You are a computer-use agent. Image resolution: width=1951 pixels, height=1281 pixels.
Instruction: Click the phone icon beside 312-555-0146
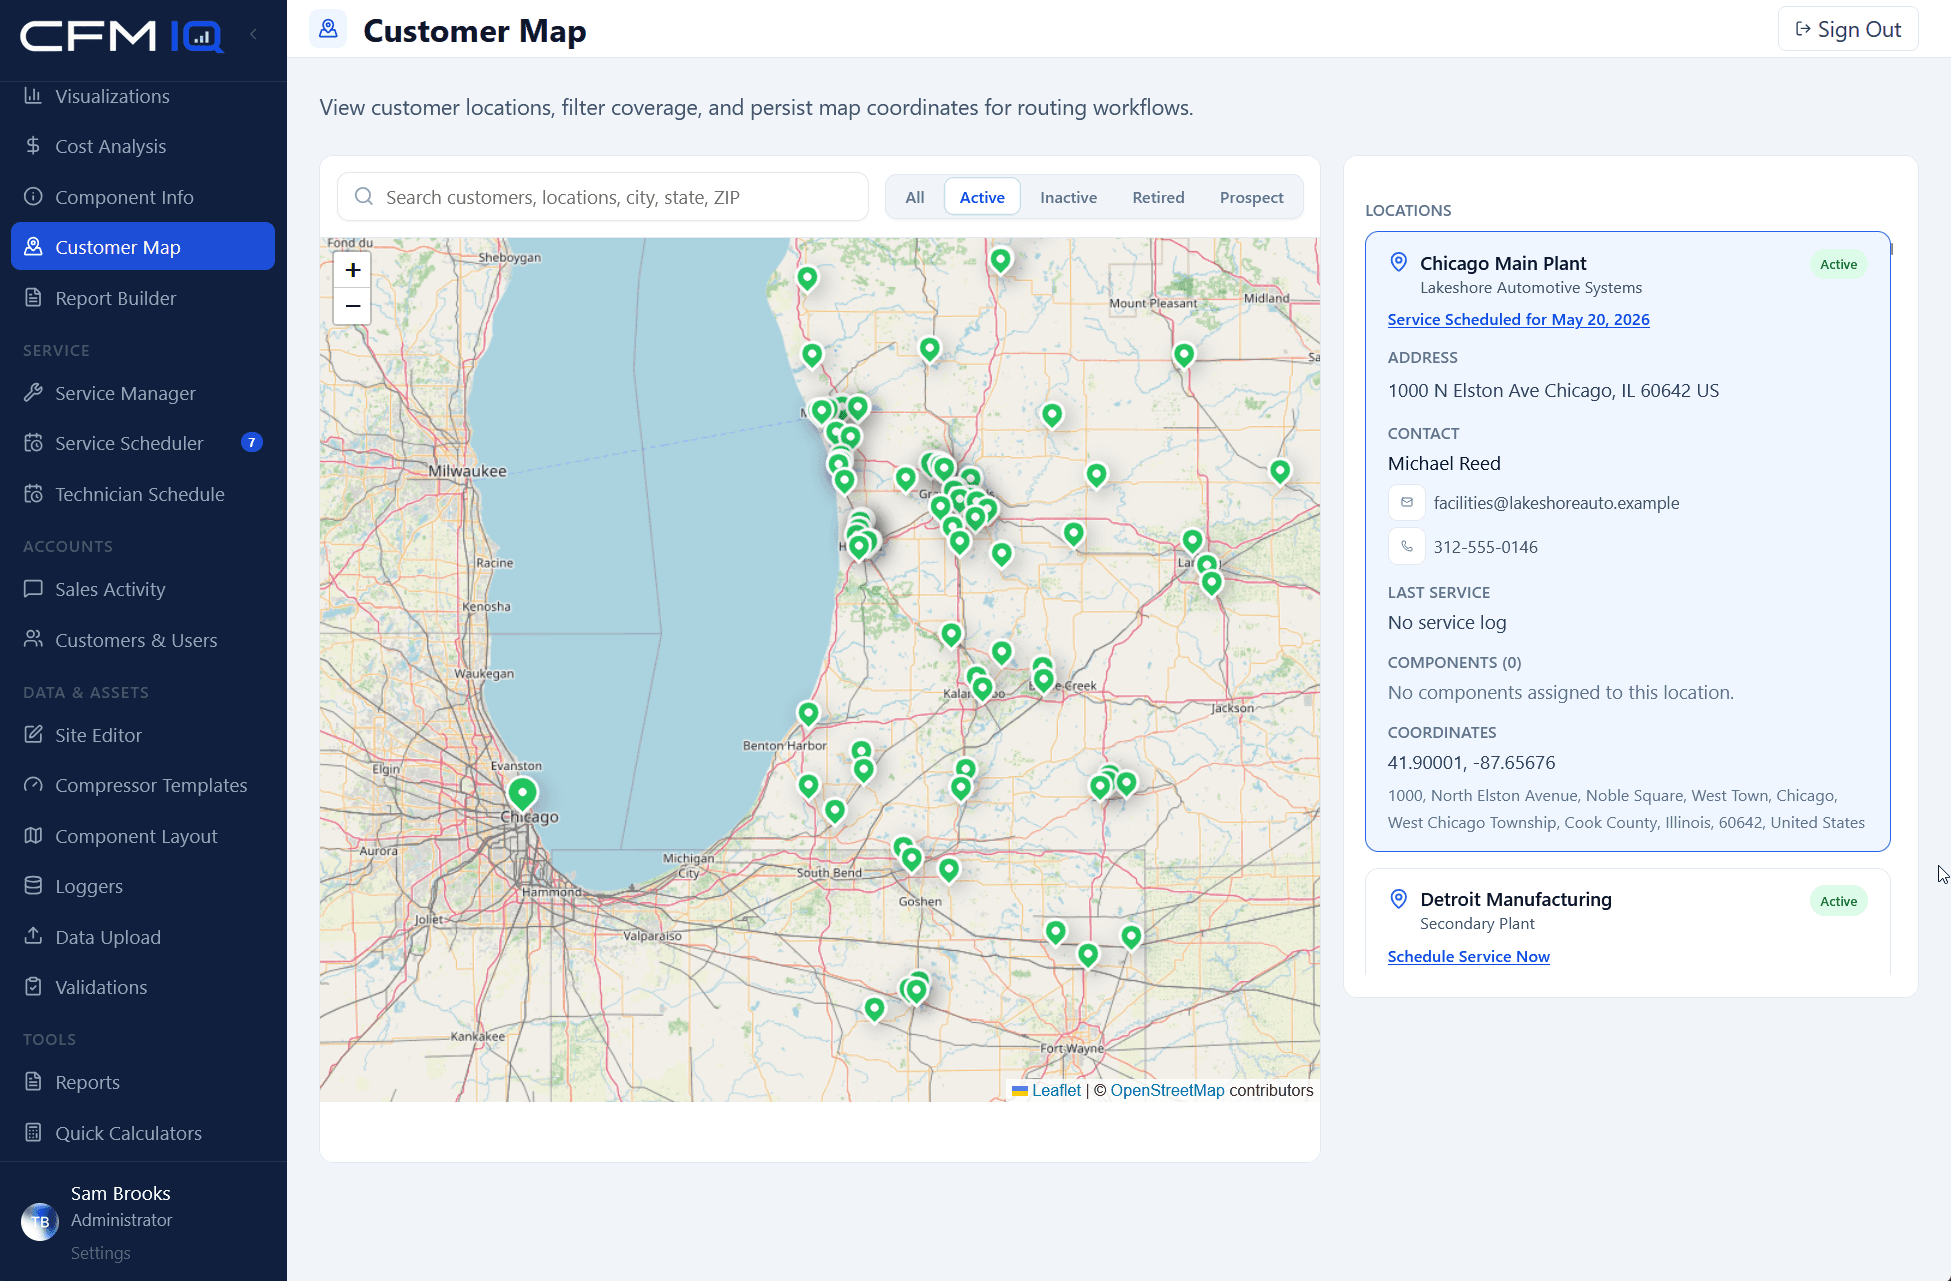[x=1406, y=546]
